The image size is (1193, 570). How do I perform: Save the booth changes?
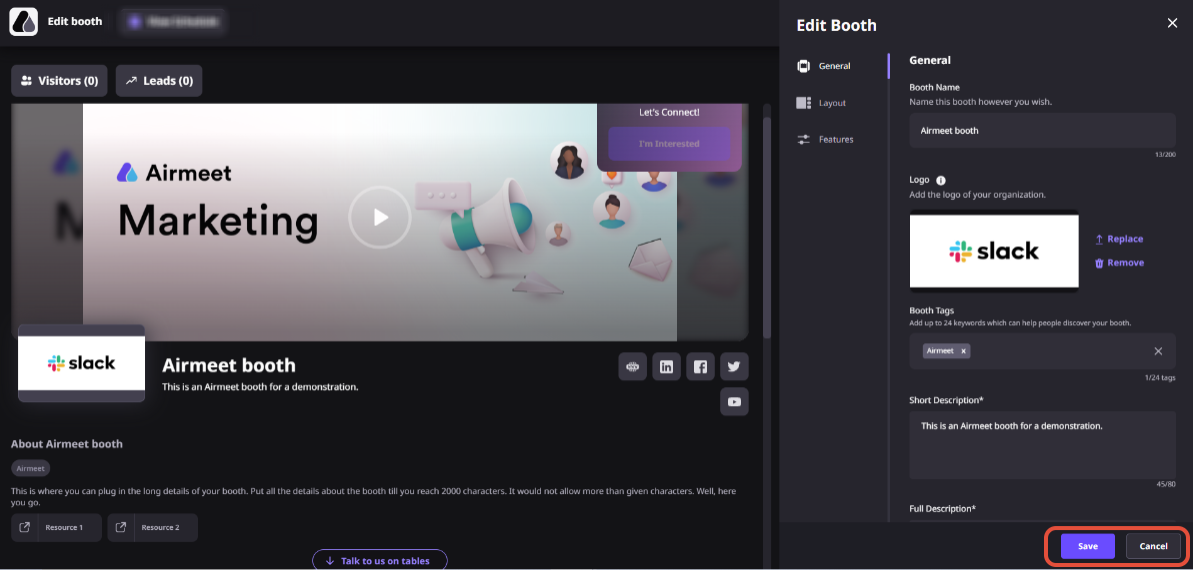pos(1087,546)
